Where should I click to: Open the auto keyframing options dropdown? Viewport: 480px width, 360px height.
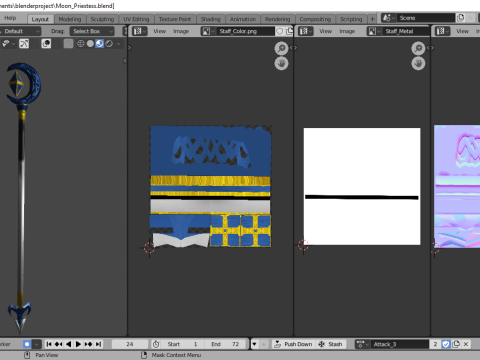click(36, 344)
